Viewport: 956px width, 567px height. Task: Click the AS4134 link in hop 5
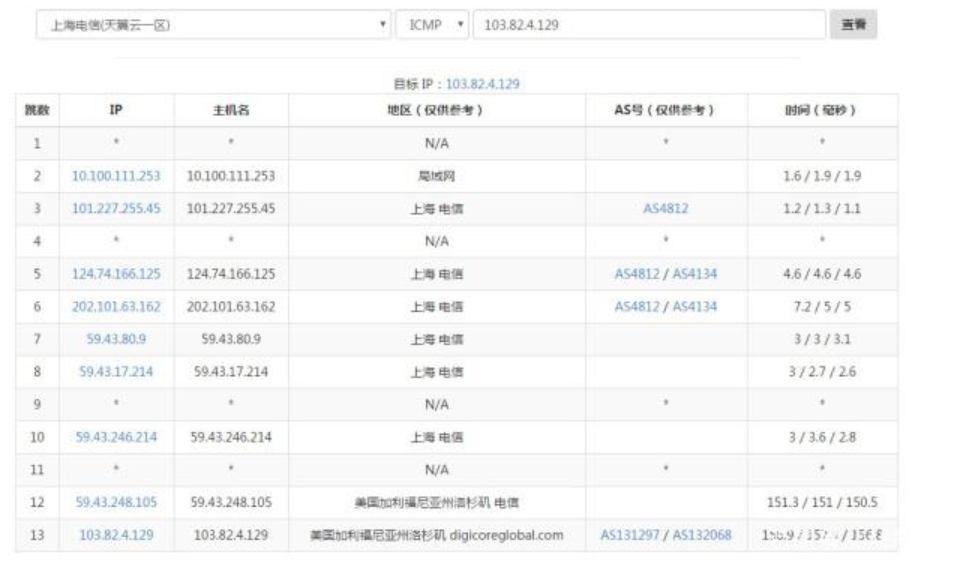click(x=694, y=274)
